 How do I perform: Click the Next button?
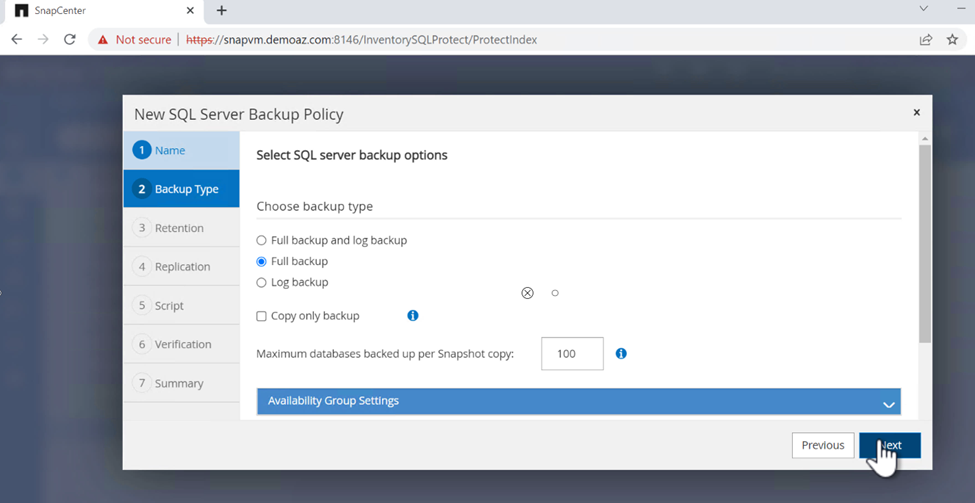click(x=889, y=445)
